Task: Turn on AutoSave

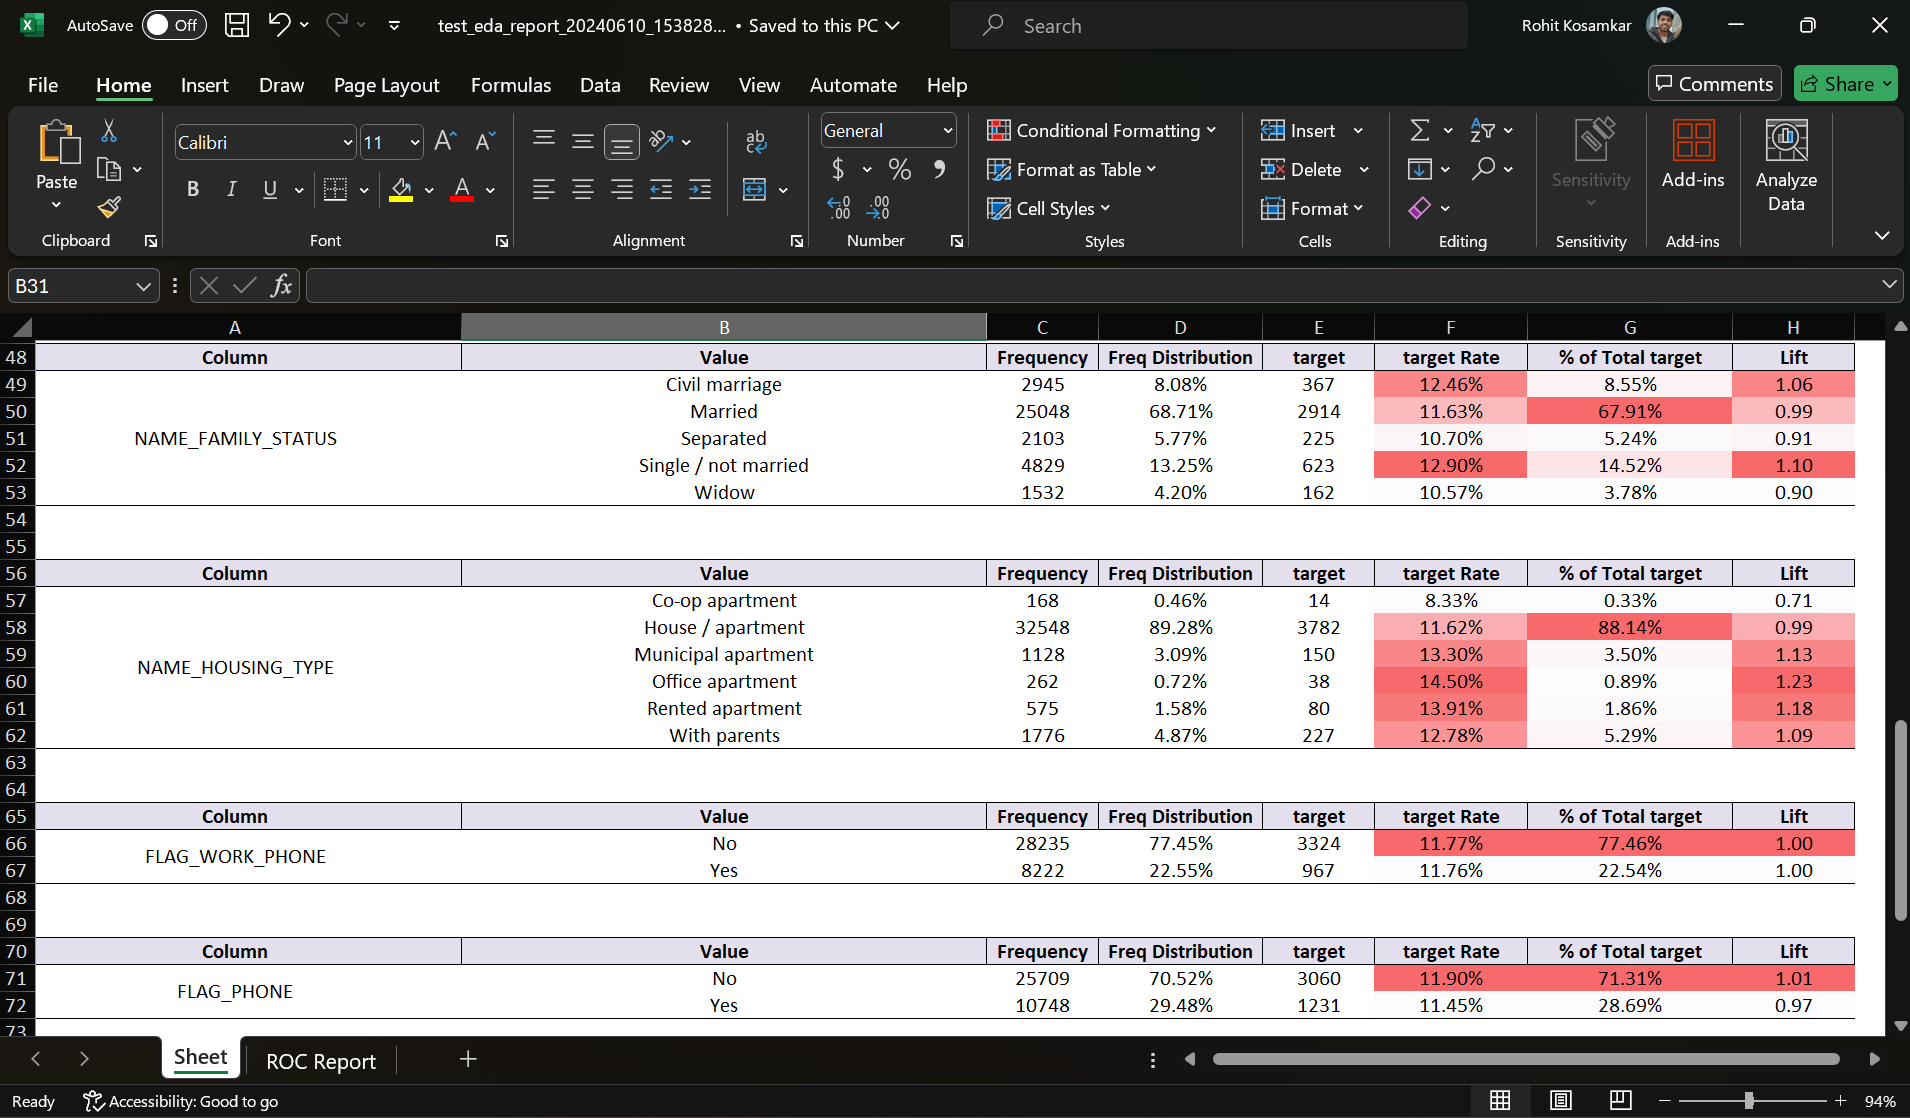Action: pos(173,25)
